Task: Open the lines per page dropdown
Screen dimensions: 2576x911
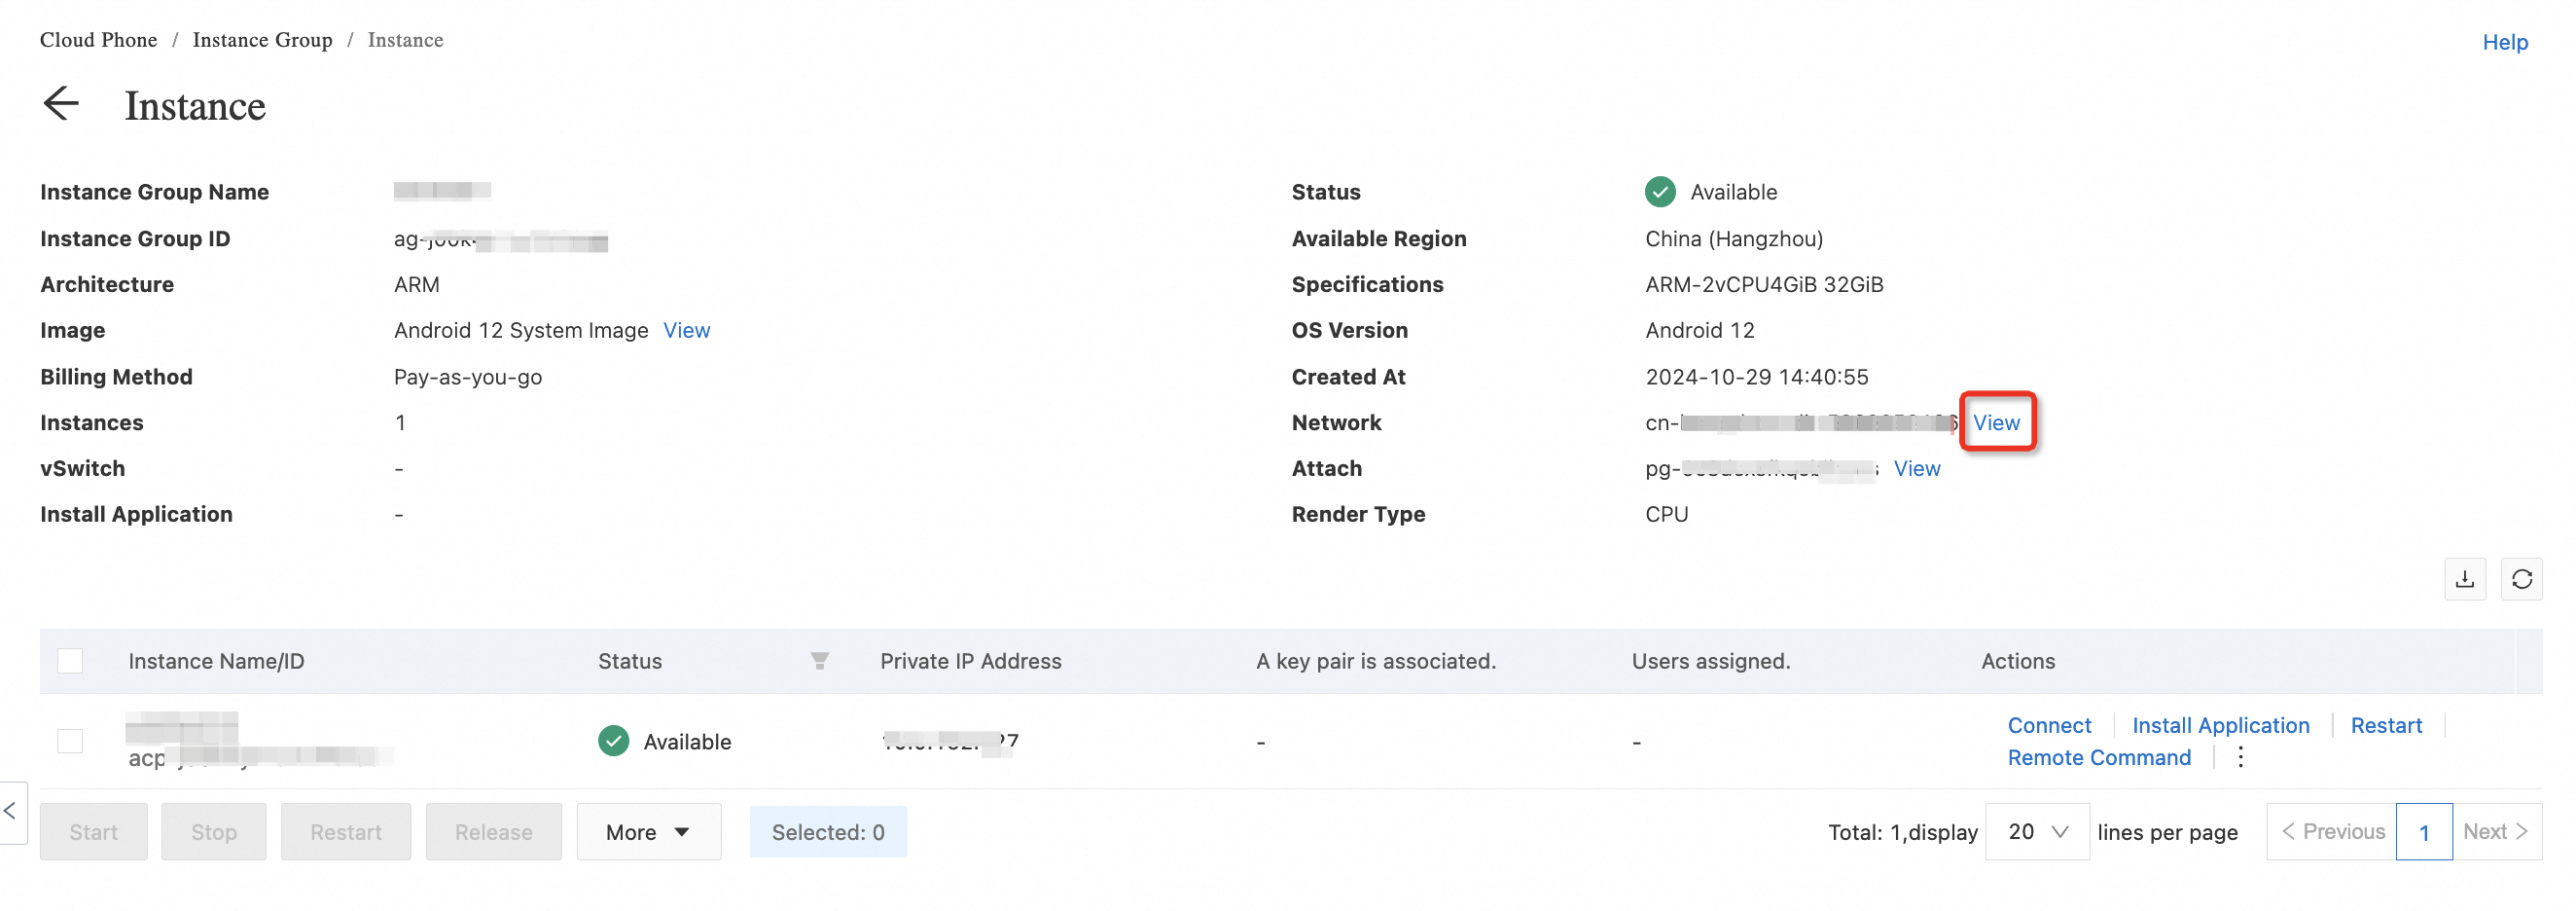Action: (2036, 832)
